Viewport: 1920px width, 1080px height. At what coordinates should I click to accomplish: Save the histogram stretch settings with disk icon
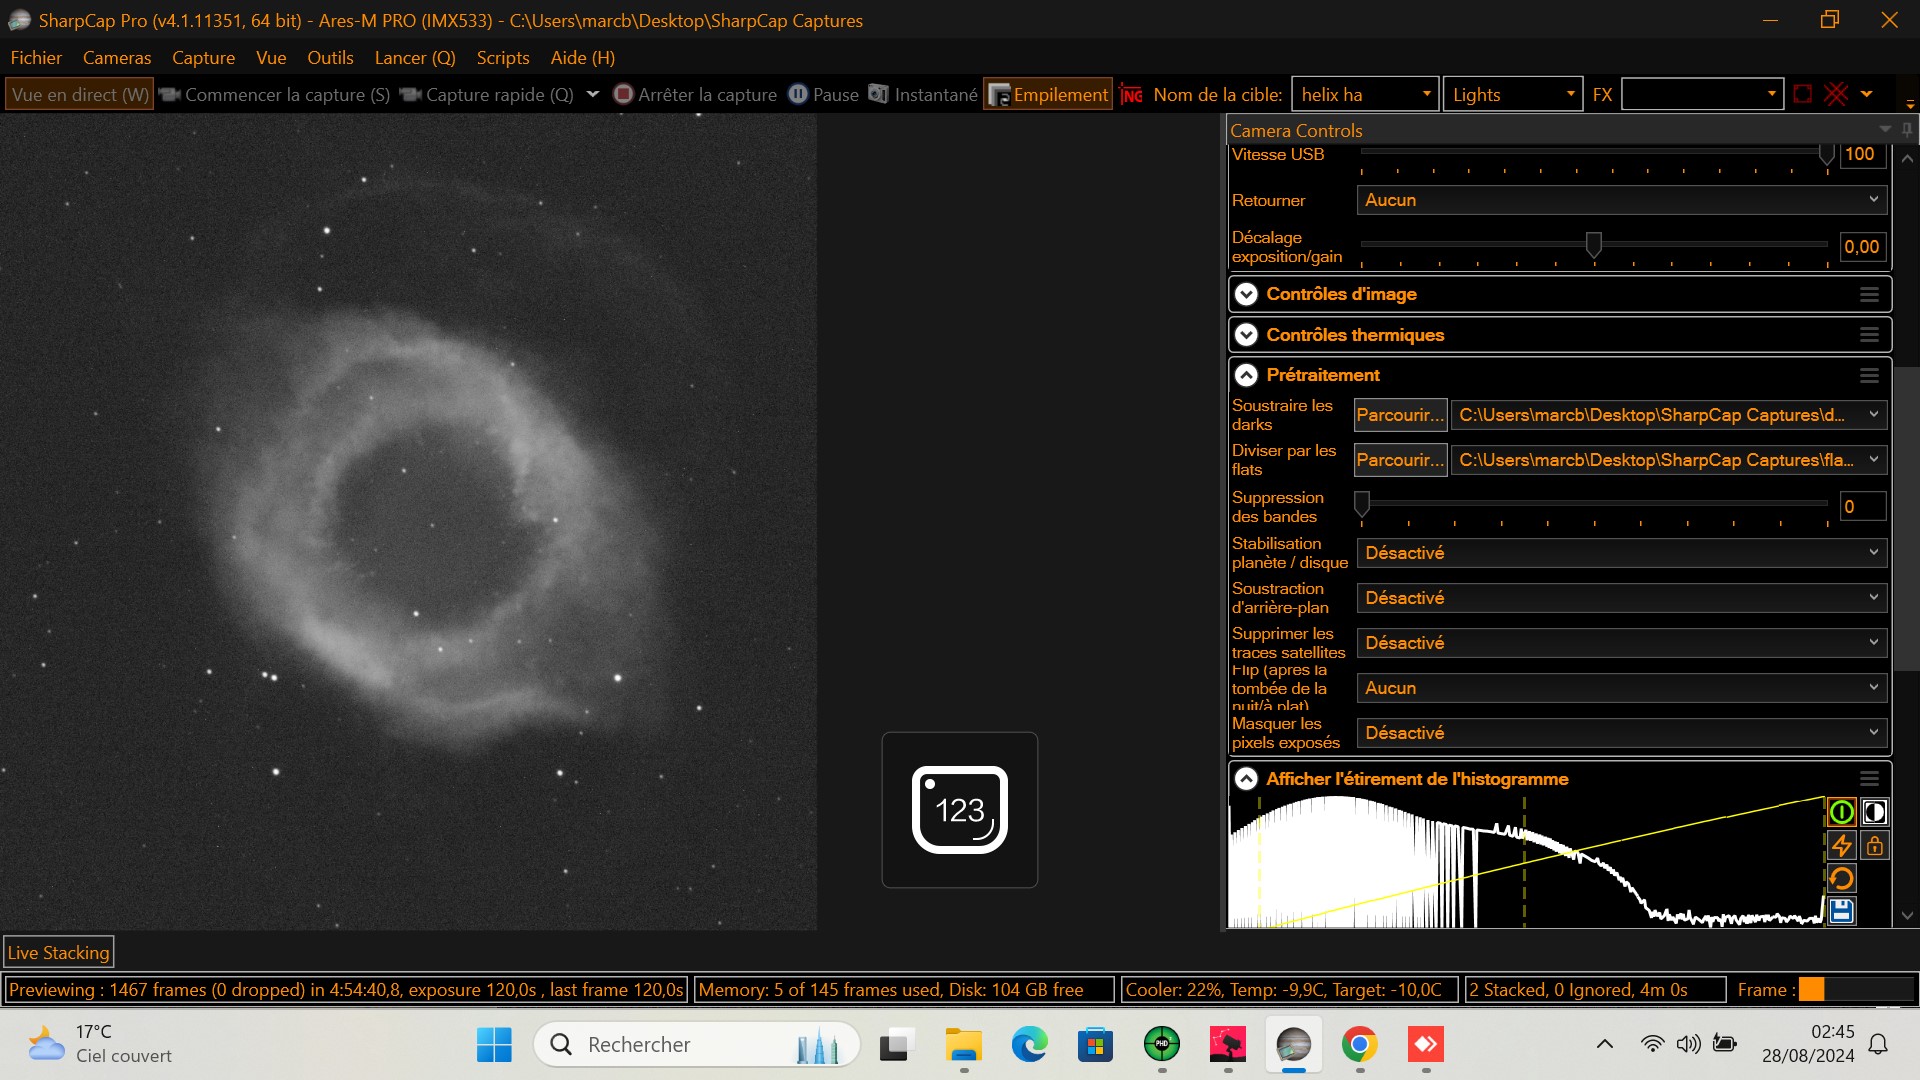(1841, 911)
